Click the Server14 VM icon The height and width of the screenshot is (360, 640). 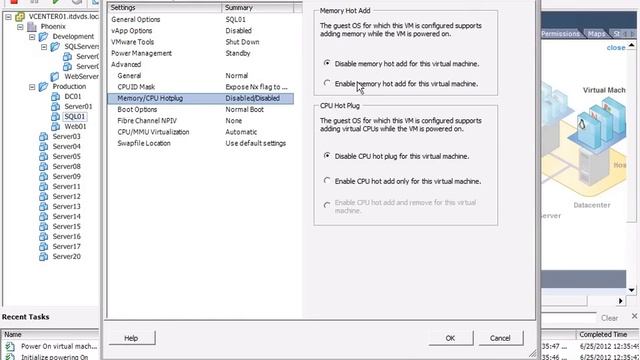pos(43,217)
